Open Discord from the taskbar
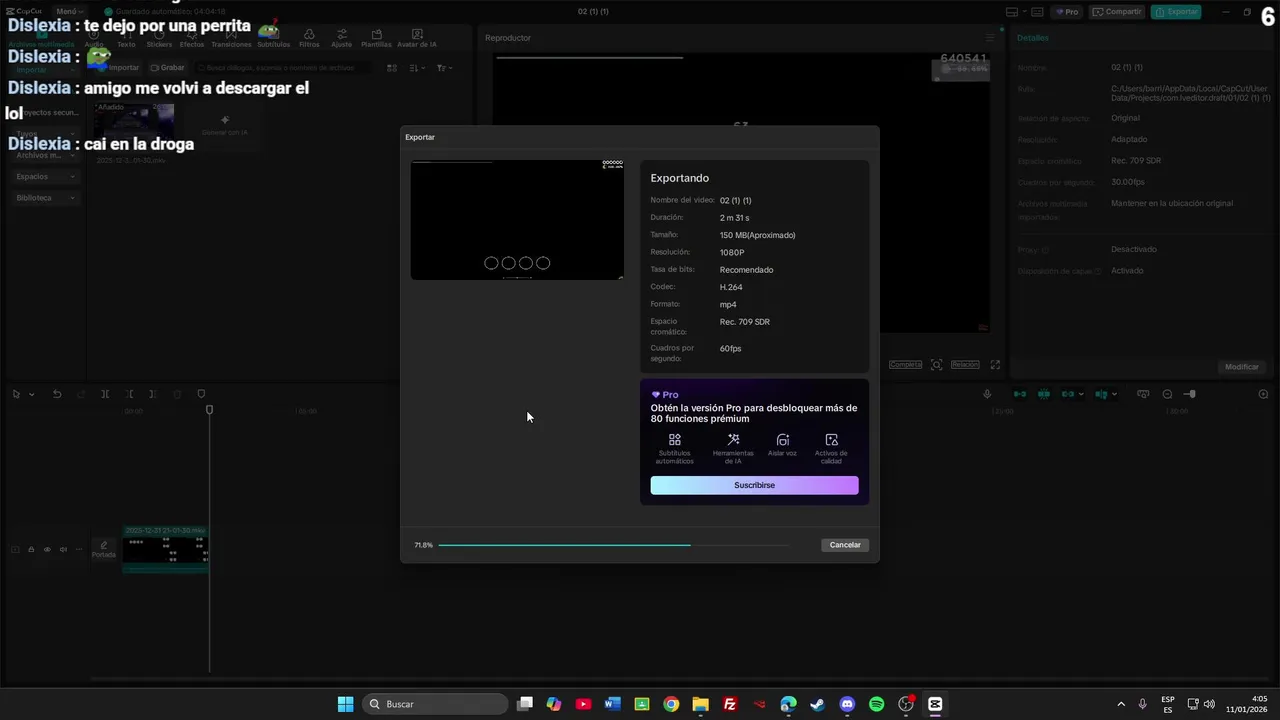This screenshot has width=1280, height=720. pos(847,704)
